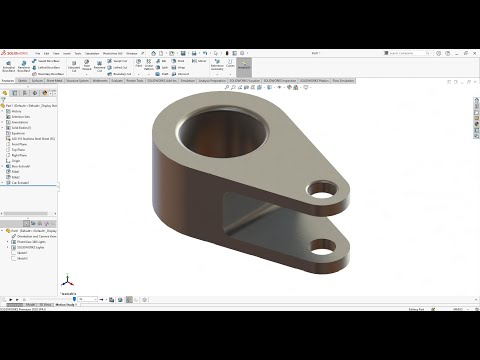480x360 pixels.
Task: Select the Revolved Boss/Base tool
Action: tap(23, 66)
